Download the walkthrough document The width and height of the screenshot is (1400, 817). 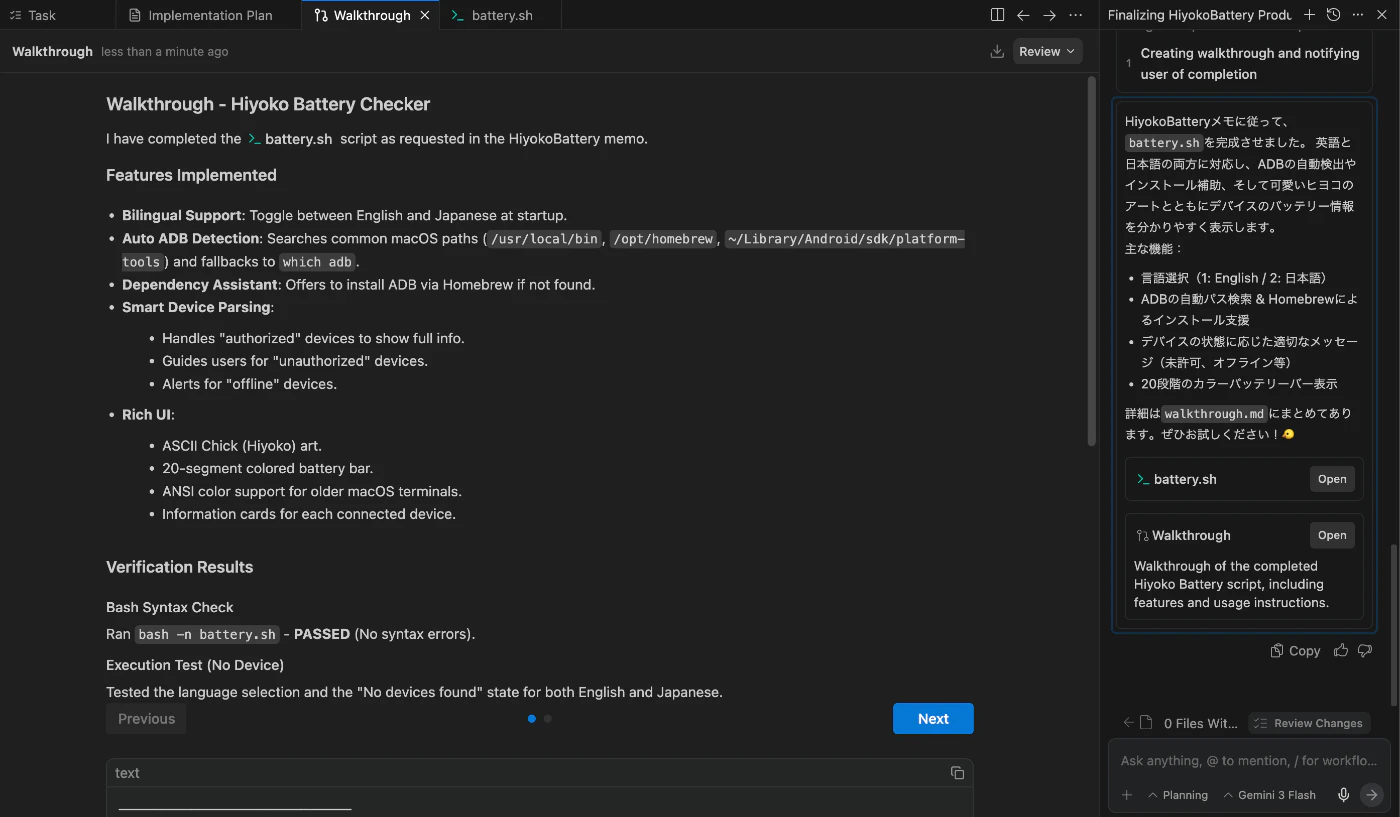(x=996, y=51)
